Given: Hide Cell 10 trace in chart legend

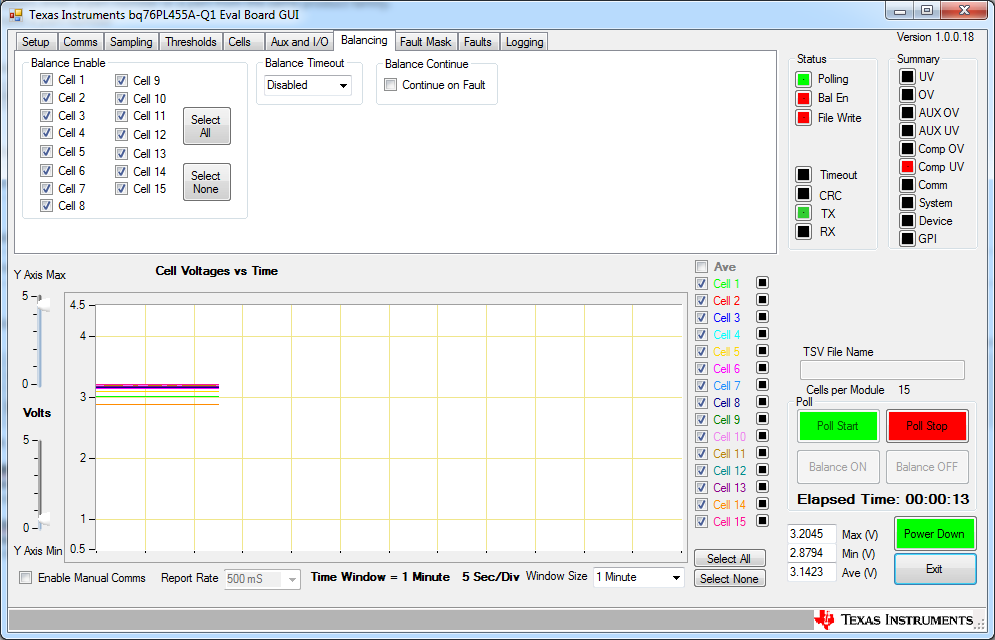Looking at the screenshot, I should (x=701, y=436).
